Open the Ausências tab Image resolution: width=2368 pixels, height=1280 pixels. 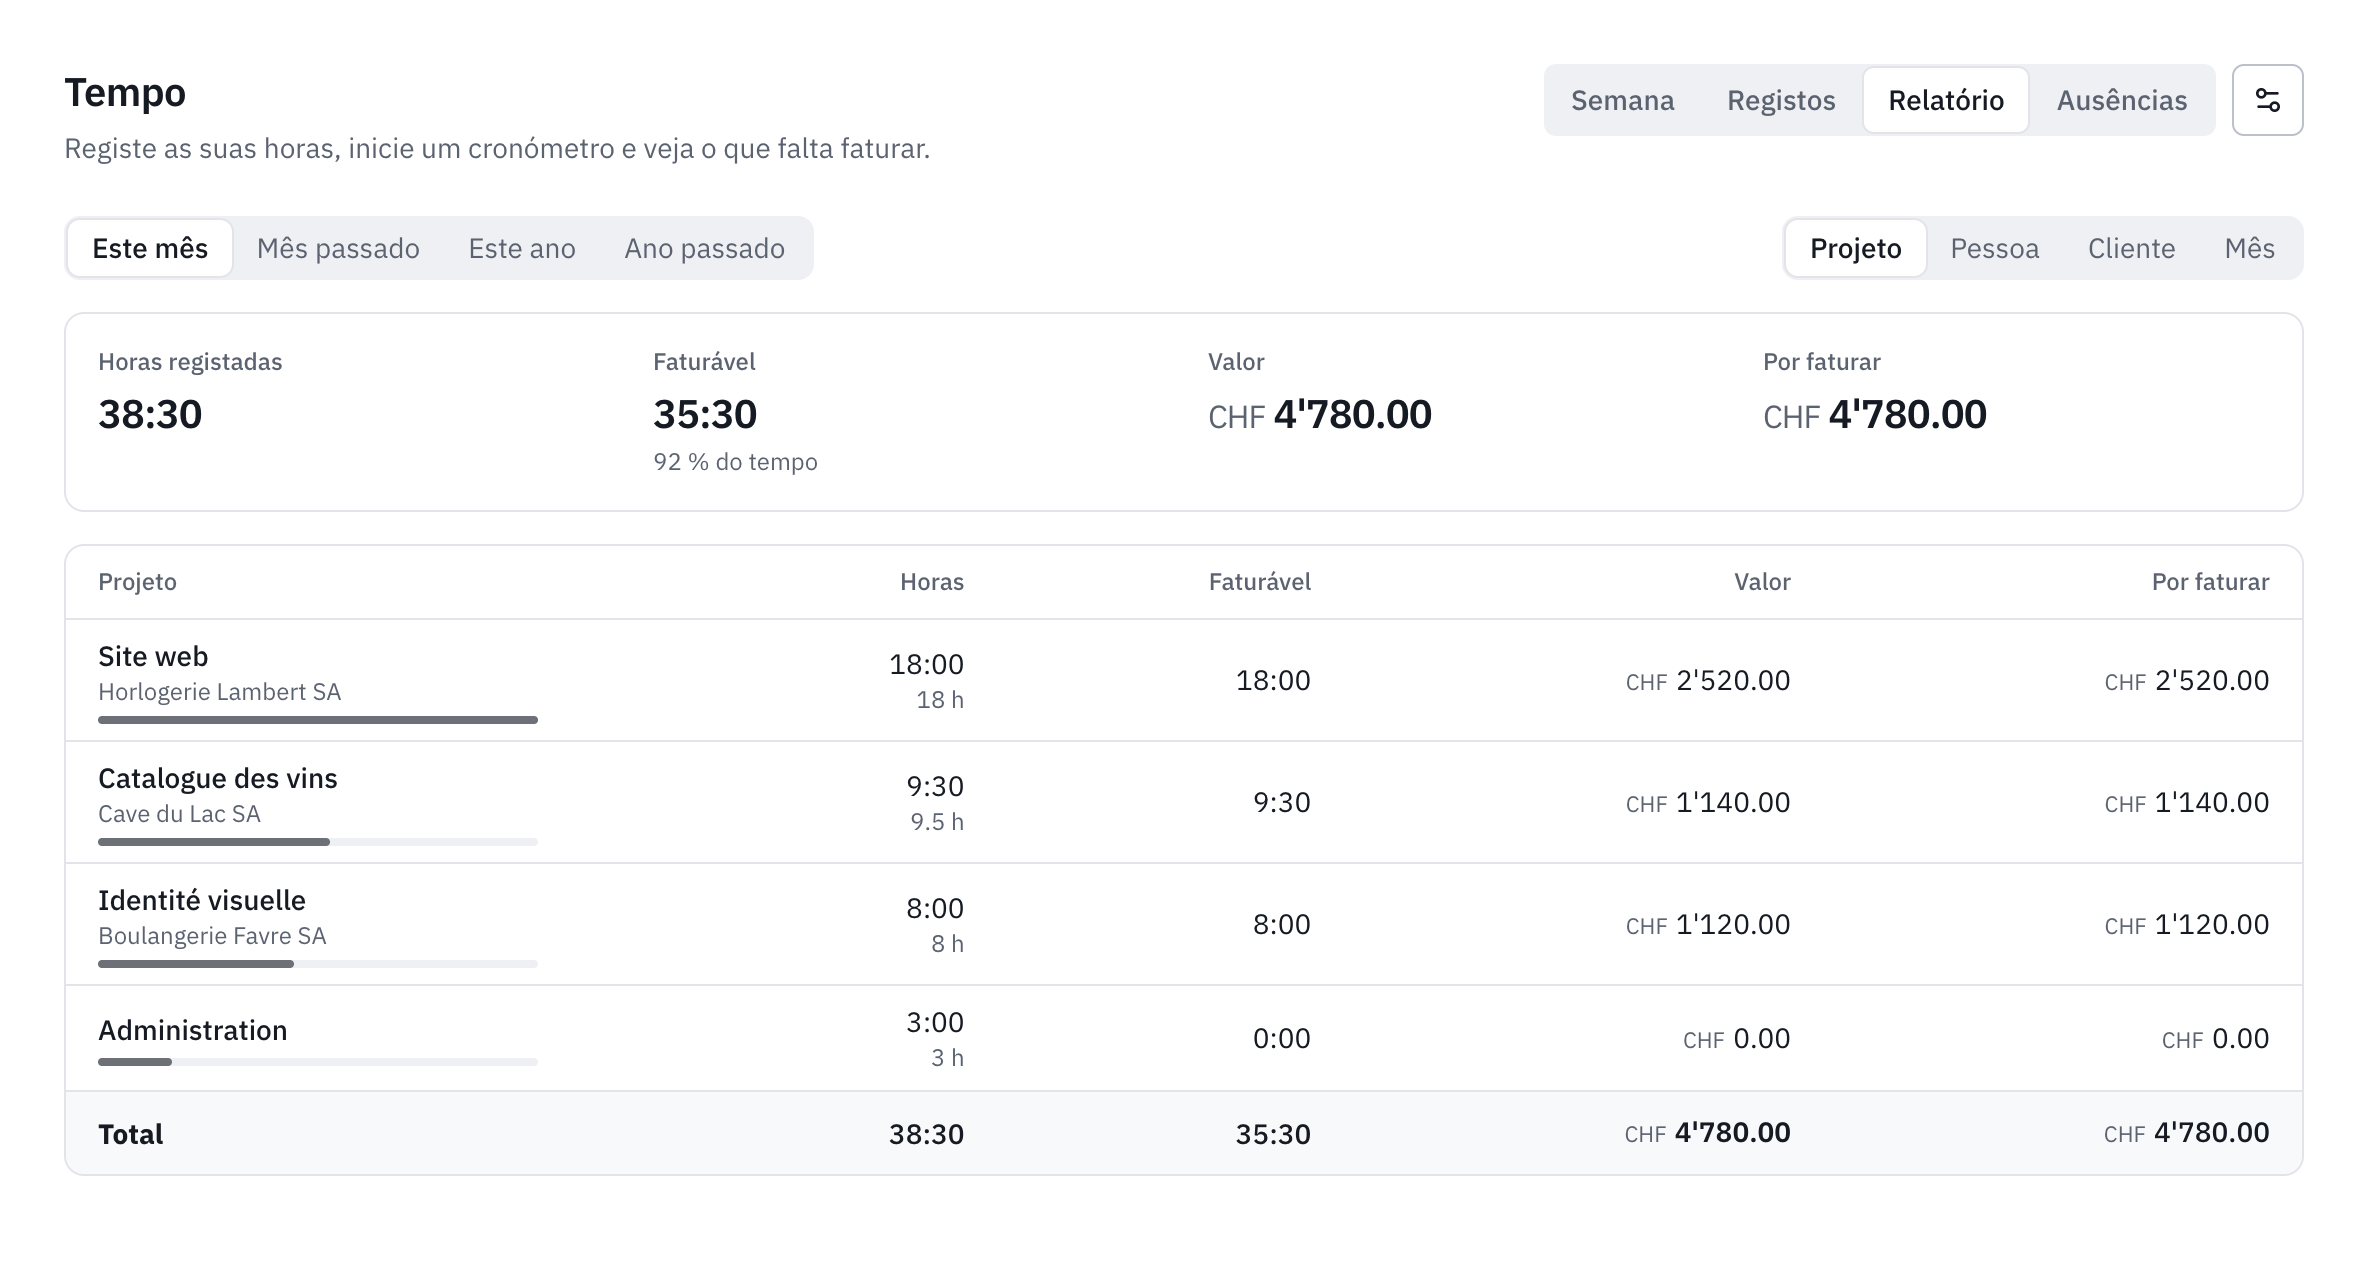coord(2122,100)
